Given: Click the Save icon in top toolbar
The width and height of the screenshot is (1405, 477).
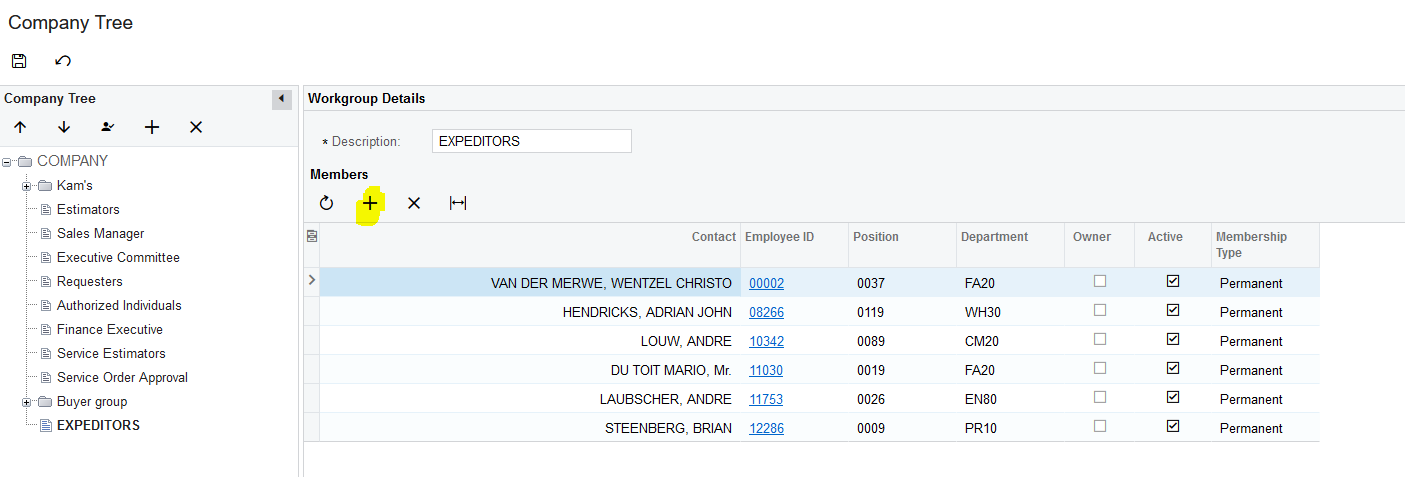Looking at the screenshot, I should [19, 61].
